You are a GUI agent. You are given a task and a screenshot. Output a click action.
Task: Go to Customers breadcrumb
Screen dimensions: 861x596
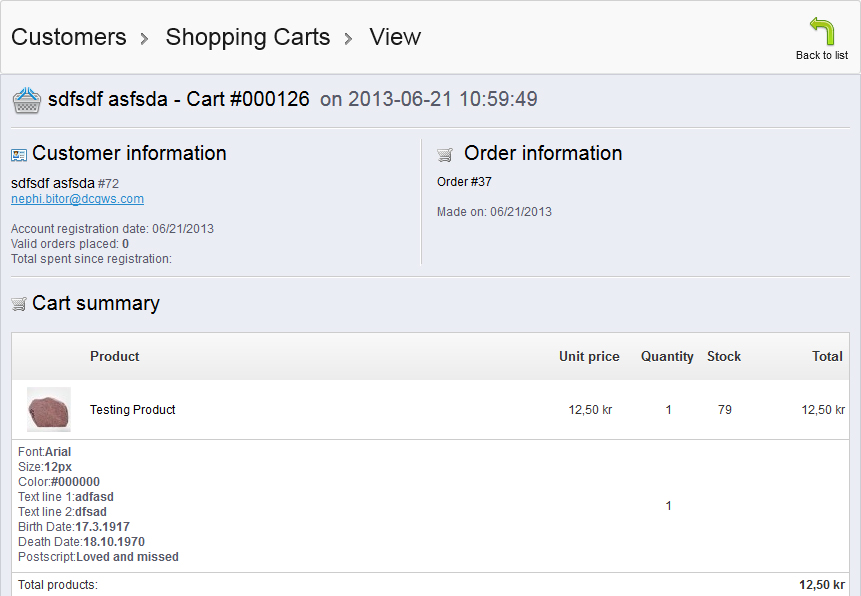[x=69, y=37]
